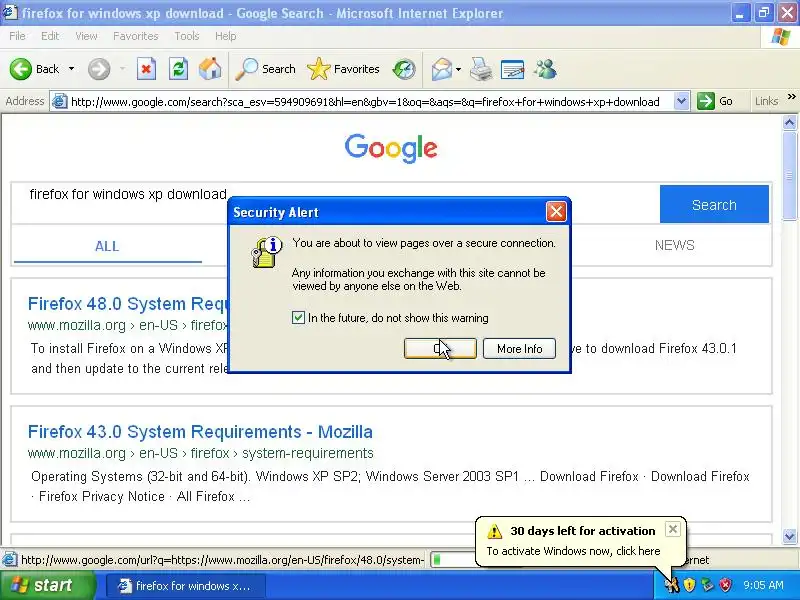Open the Messenger people icon
Image resolution: width=800 pixels, height=600 pixels.
[x=545, y=69]
